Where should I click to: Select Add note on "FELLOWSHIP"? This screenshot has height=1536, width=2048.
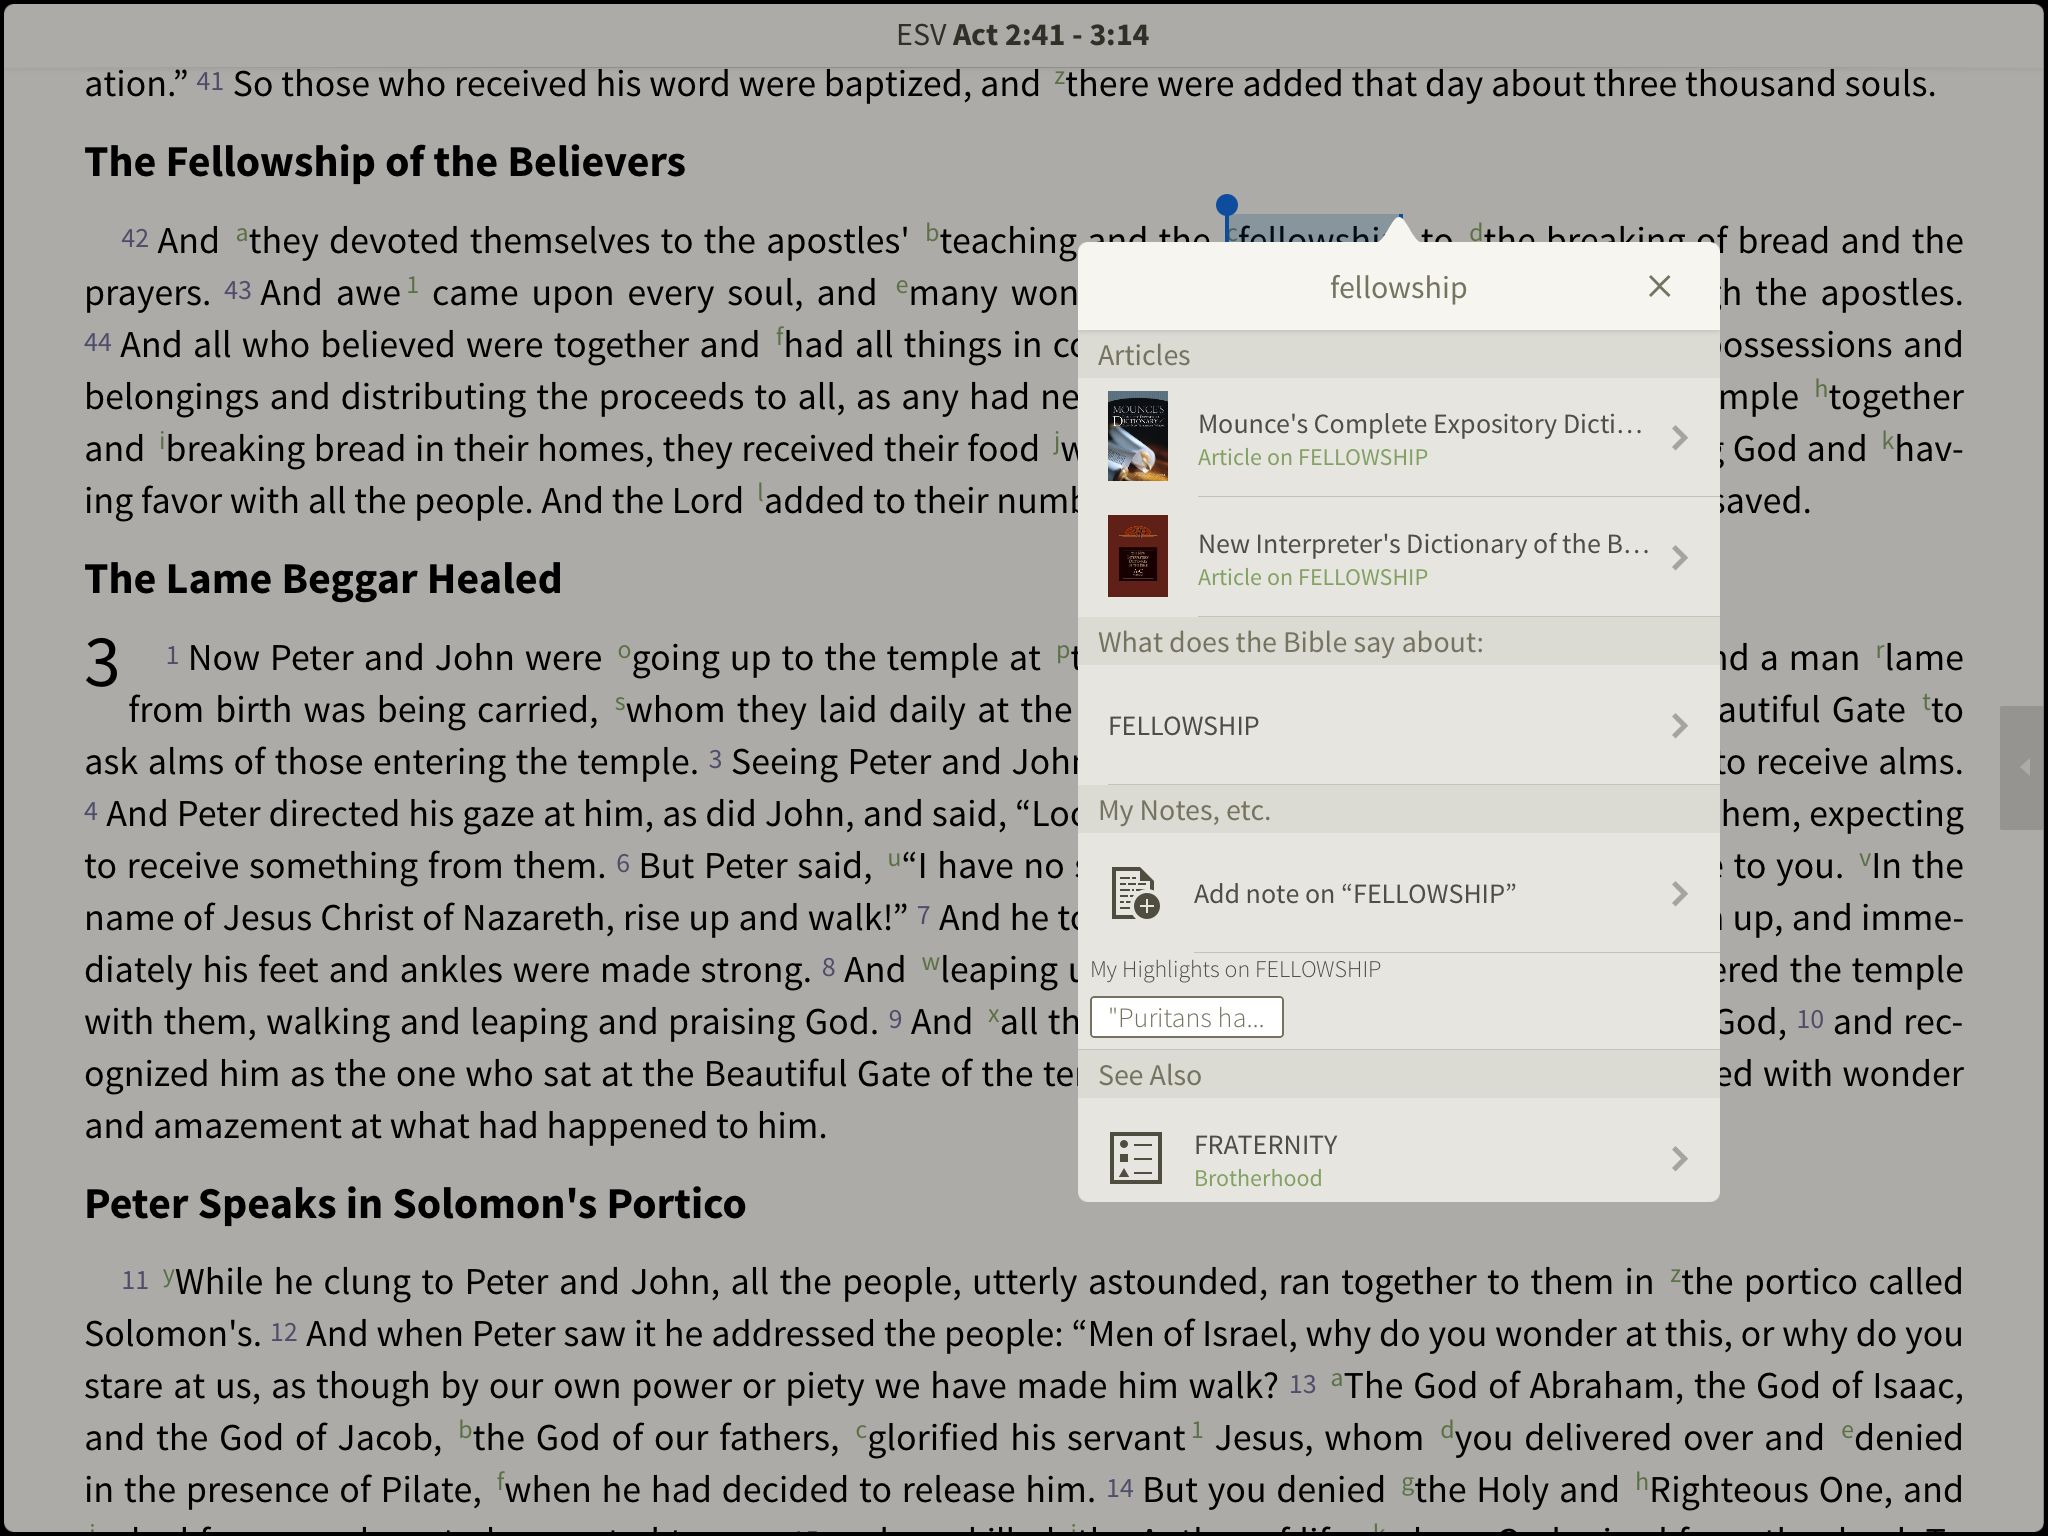1398,893
